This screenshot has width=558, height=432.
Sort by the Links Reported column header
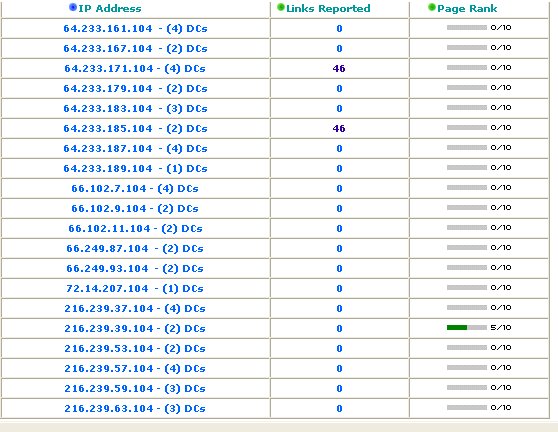click(328, 9)
